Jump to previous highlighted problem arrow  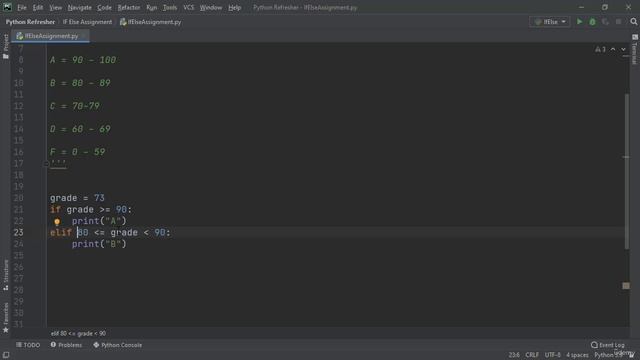[x=613, y=49]
